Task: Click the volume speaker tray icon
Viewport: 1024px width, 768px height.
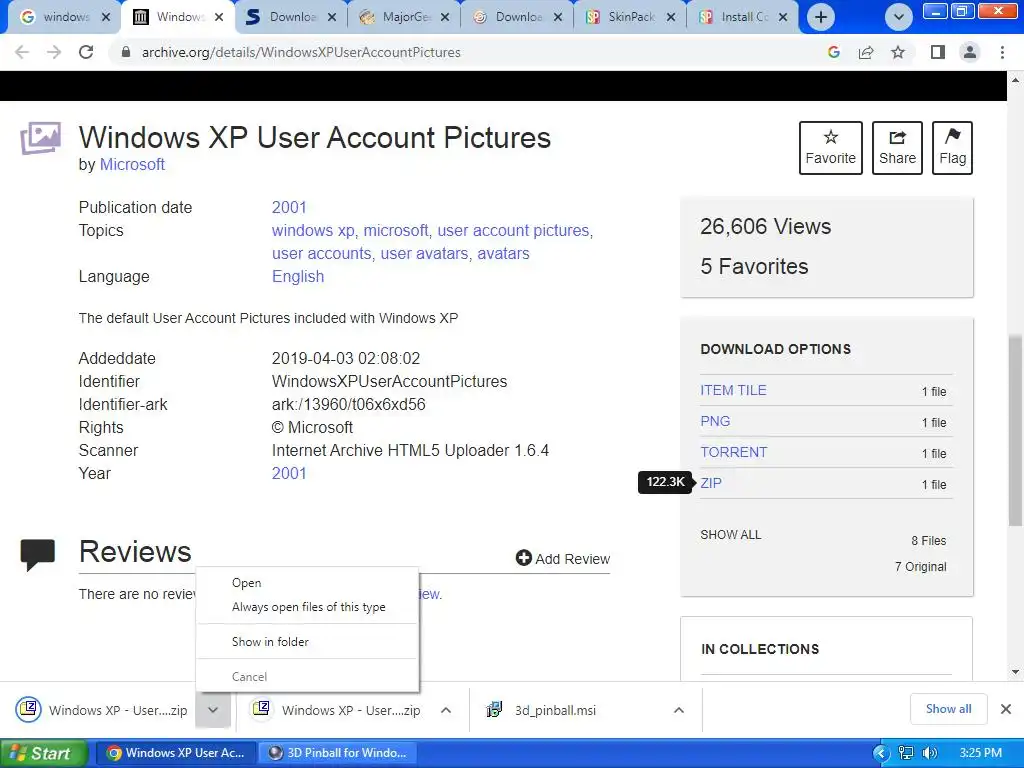Action: coord(930,753)
